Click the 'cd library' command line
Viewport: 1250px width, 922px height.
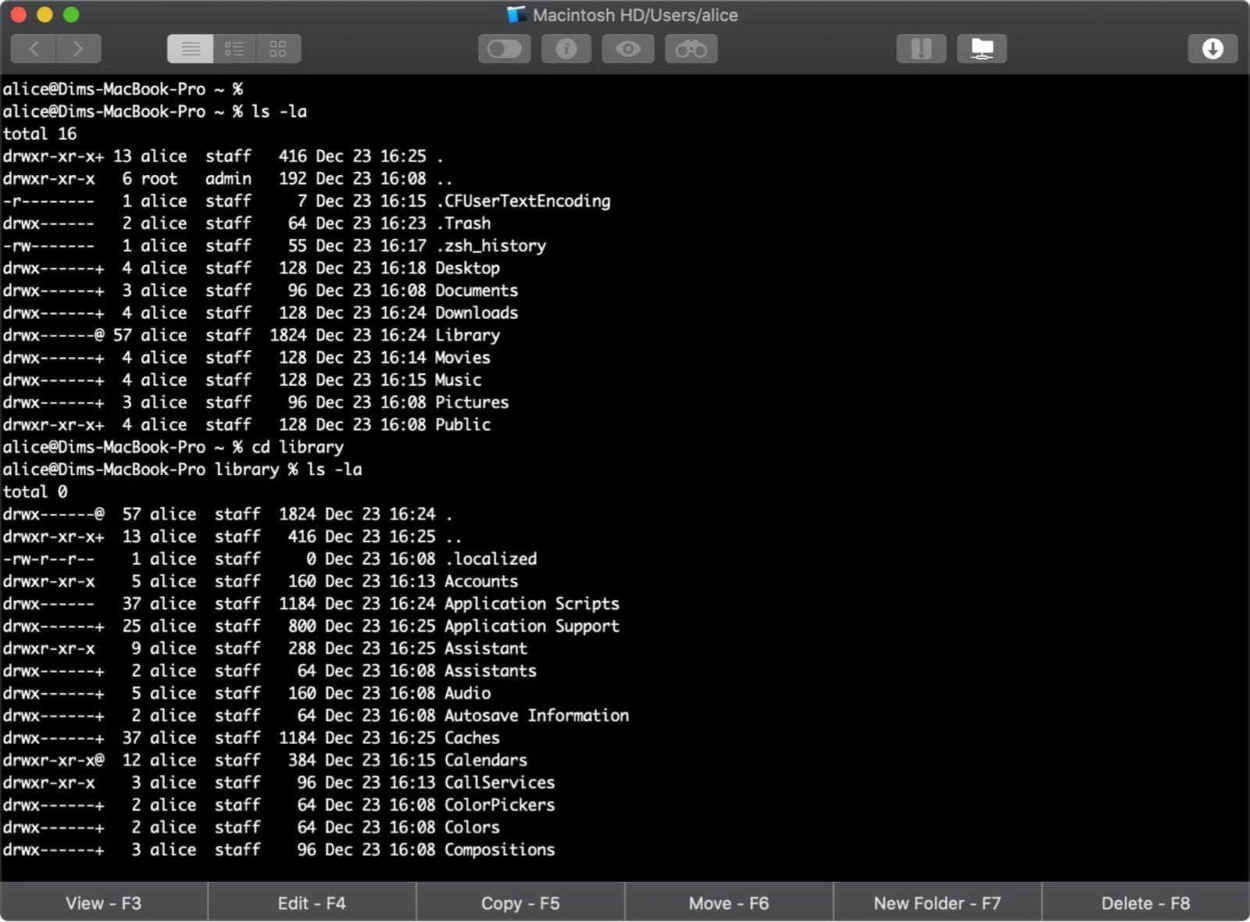(x=173, y=447)
